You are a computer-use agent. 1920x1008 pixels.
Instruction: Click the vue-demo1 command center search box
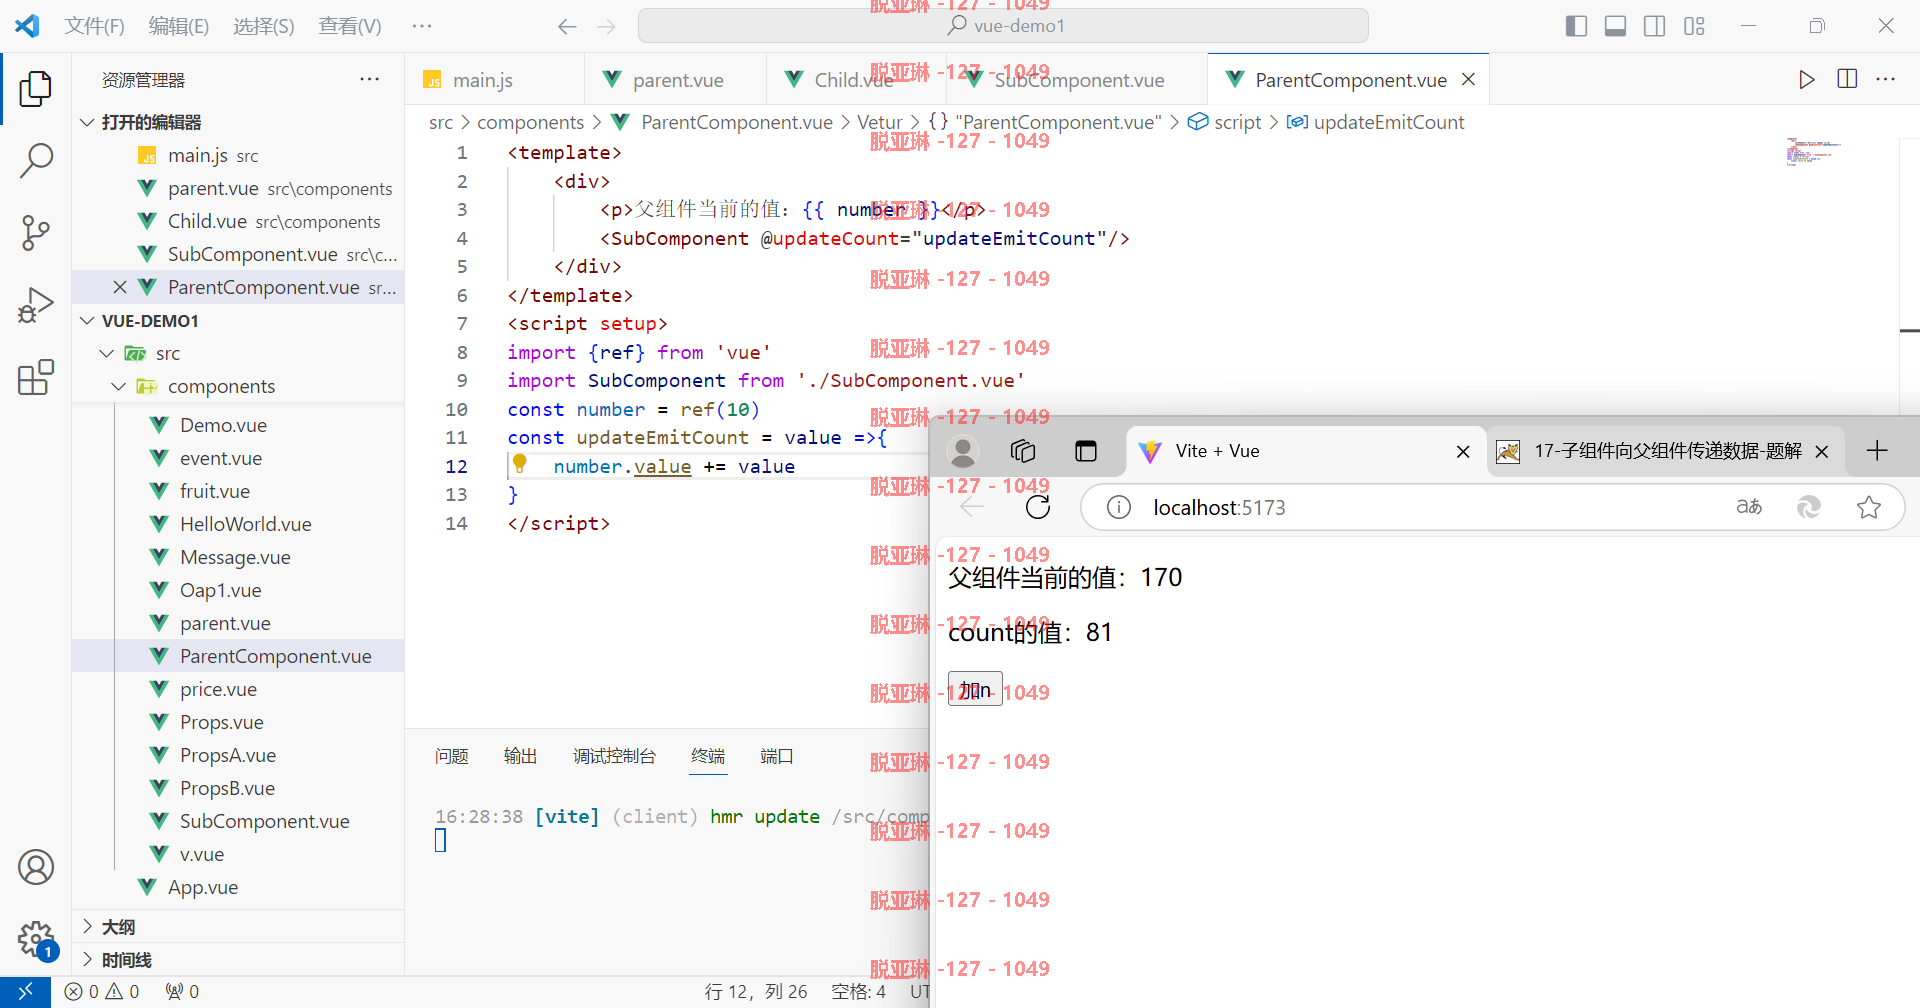[1003, 26]
